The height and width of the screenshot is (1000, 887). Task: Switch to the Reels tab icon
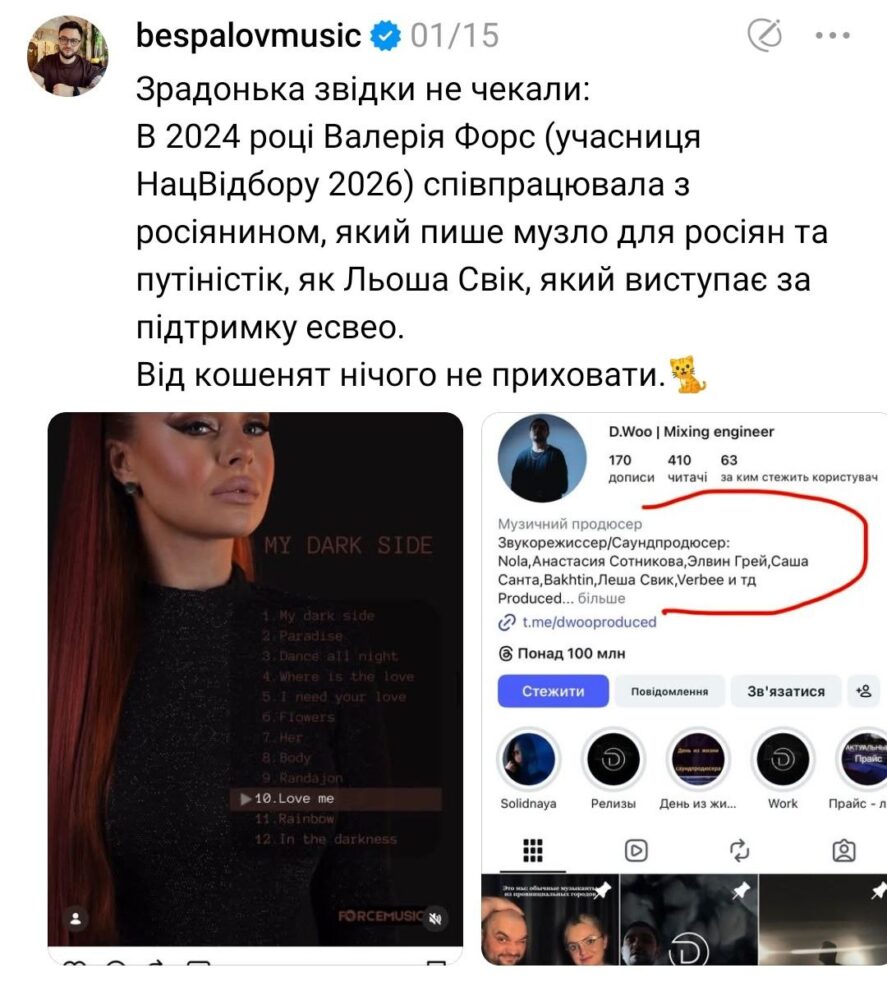[636, 850]
